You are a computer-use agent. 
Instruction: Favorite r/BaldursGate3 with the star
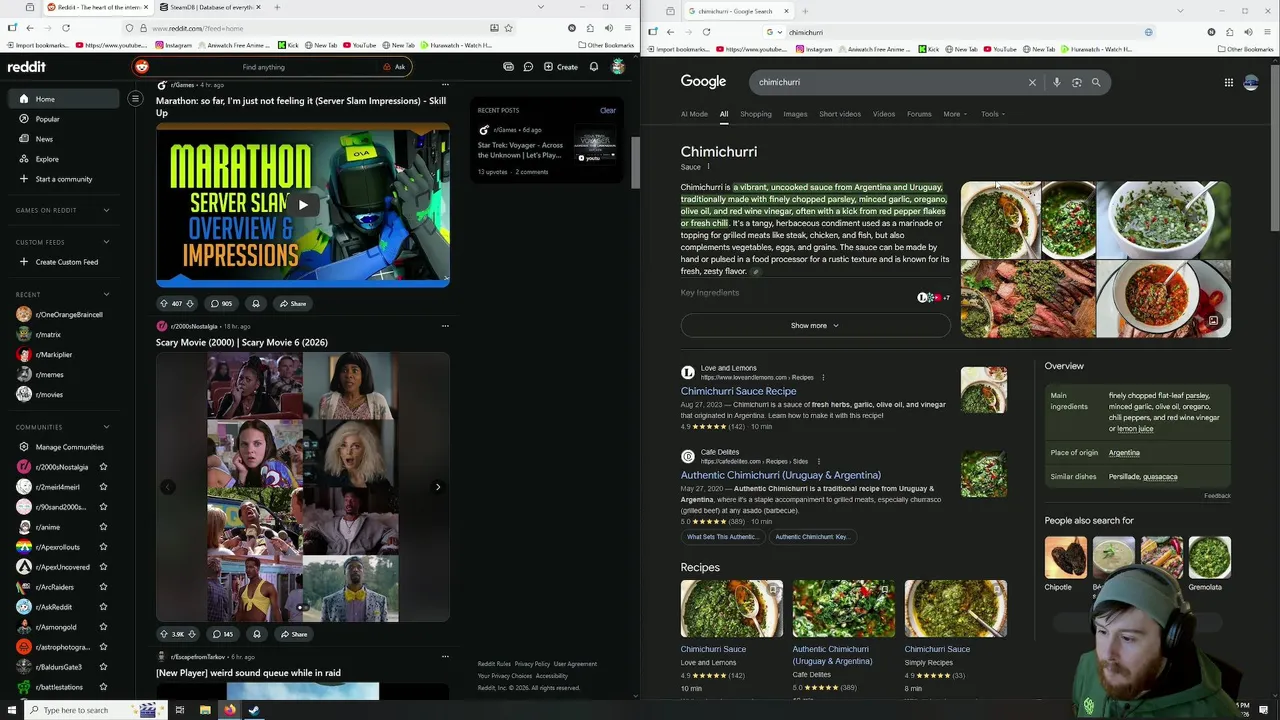coord(103,667)
